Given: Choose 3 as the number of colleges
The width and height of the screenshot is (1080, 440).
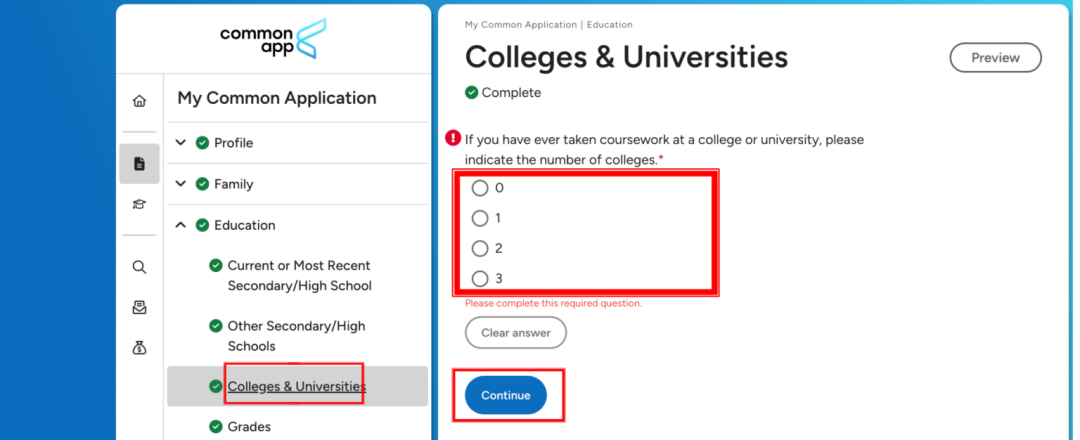Looking at the screenshot, I should click(x=480, y=278).
